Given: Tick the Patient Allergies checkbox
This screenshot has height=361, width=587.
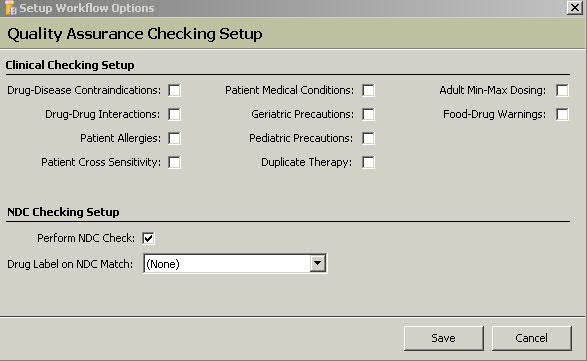Looking at the screenshot, I should 174,138.
